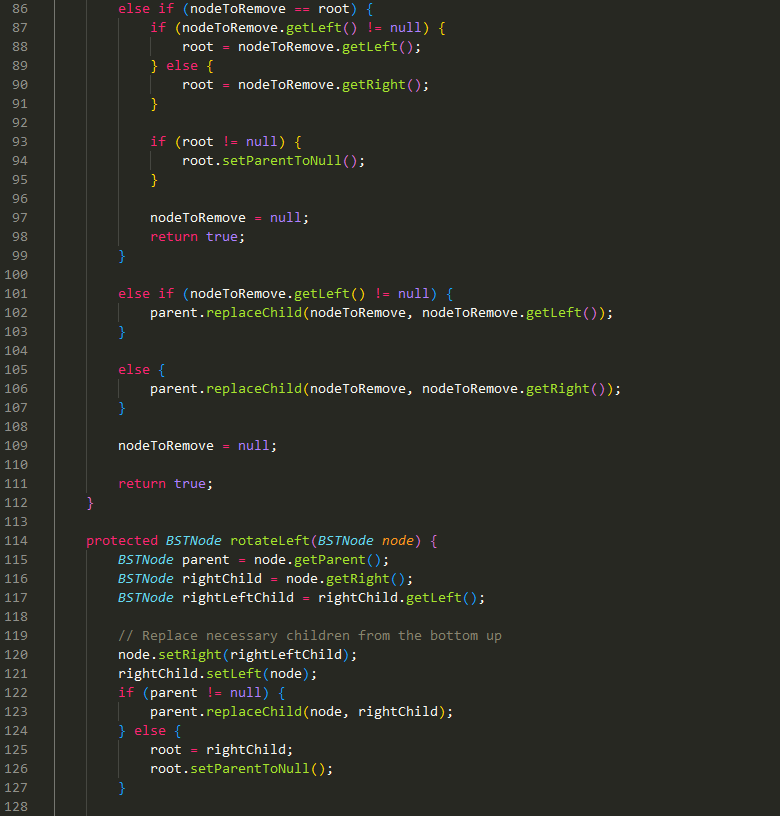Click "setRight" call on line 120

click(x=190, y=655)
